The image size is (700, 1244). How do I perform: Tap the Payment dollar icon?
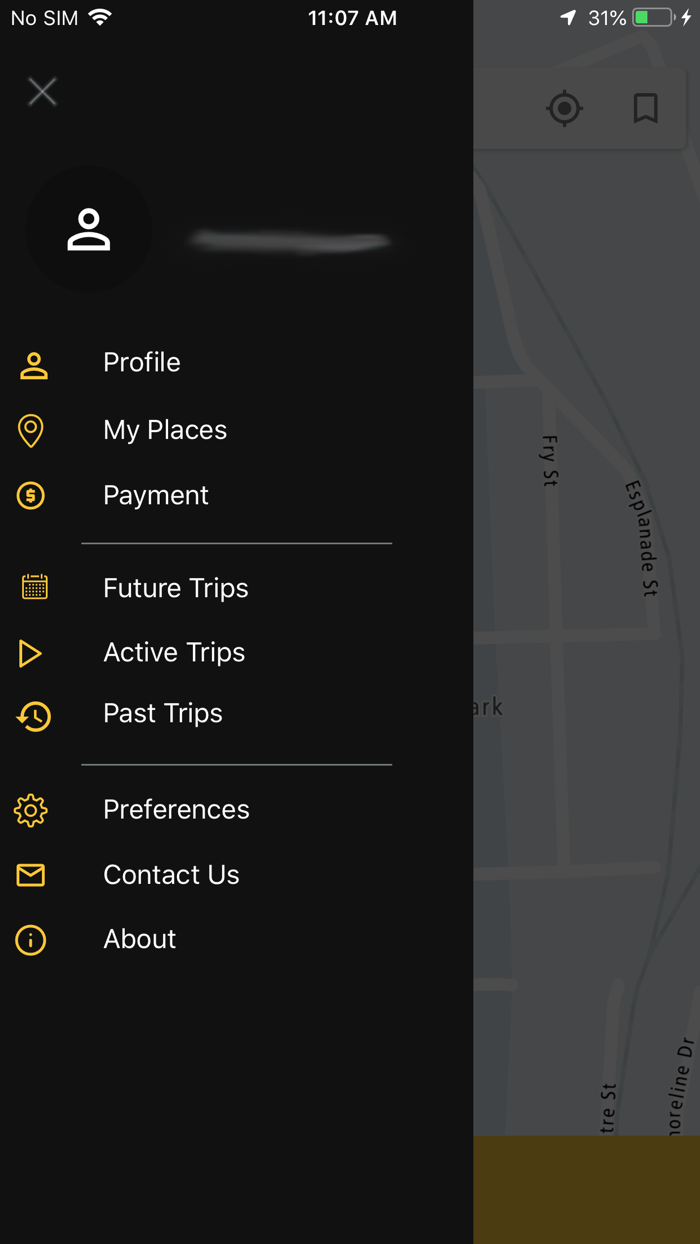pos(31,495)
